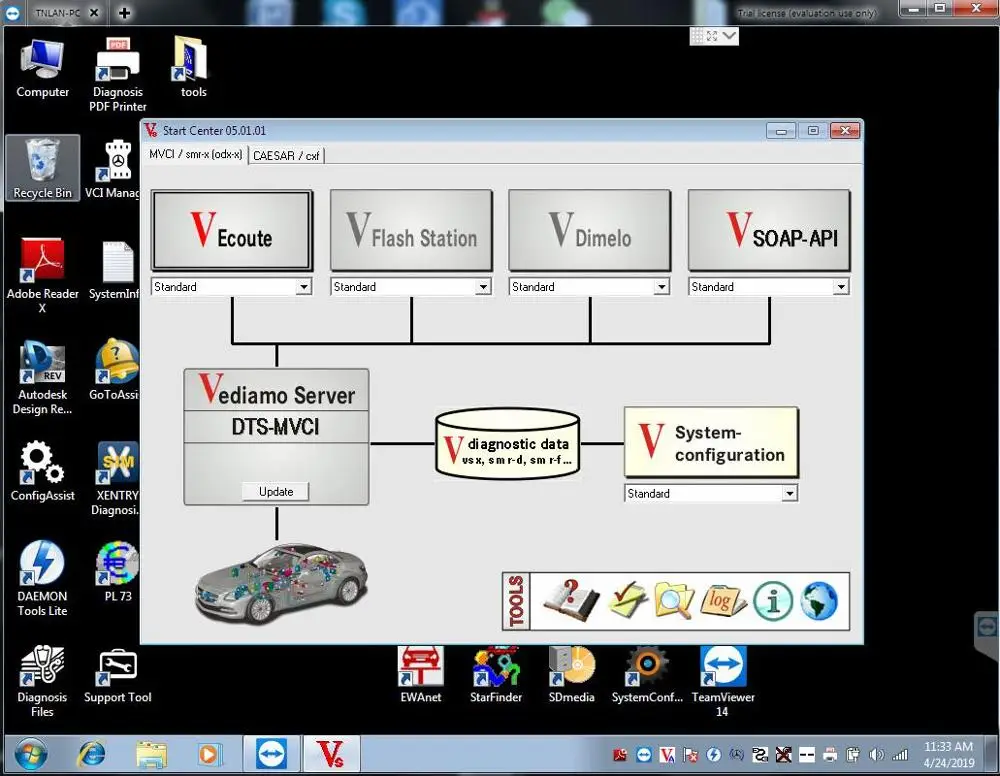Image resolution: width=1000 pixels, height=776 pixels.
Task: Add a new session tab with plus
Action: pos(124,13)
